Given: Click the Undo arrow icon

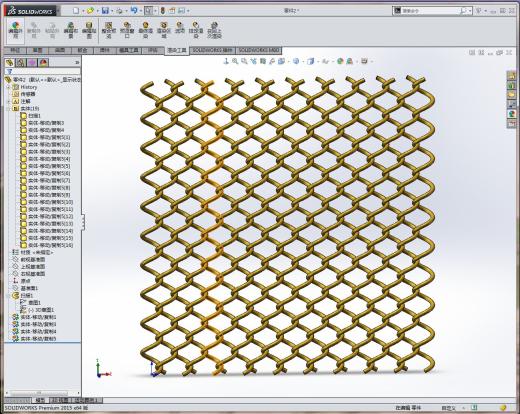Looking at the screenshot, I should (x=134, y=11).
